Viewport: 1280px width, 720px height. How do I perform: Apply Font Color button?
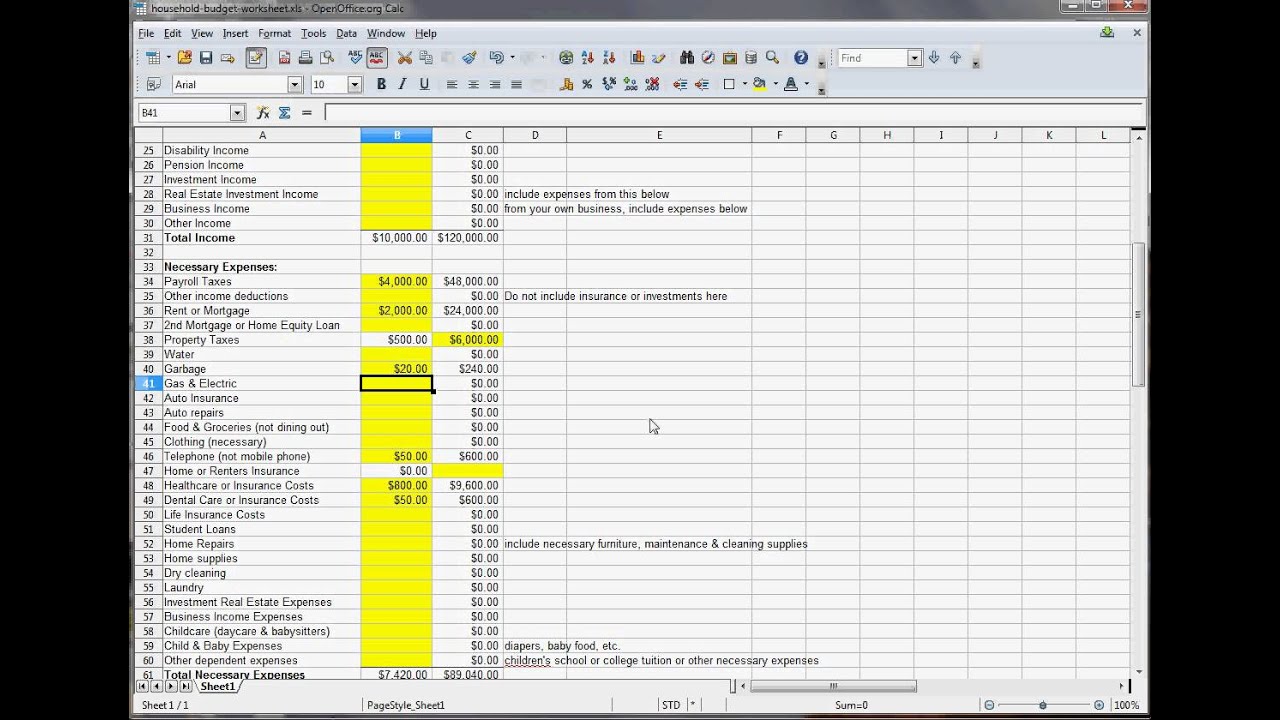click(x=791, y=85)
